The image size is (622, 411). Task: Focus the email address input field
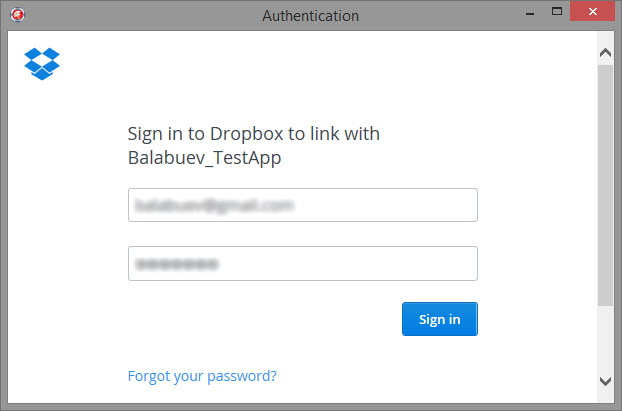point(303,205)
